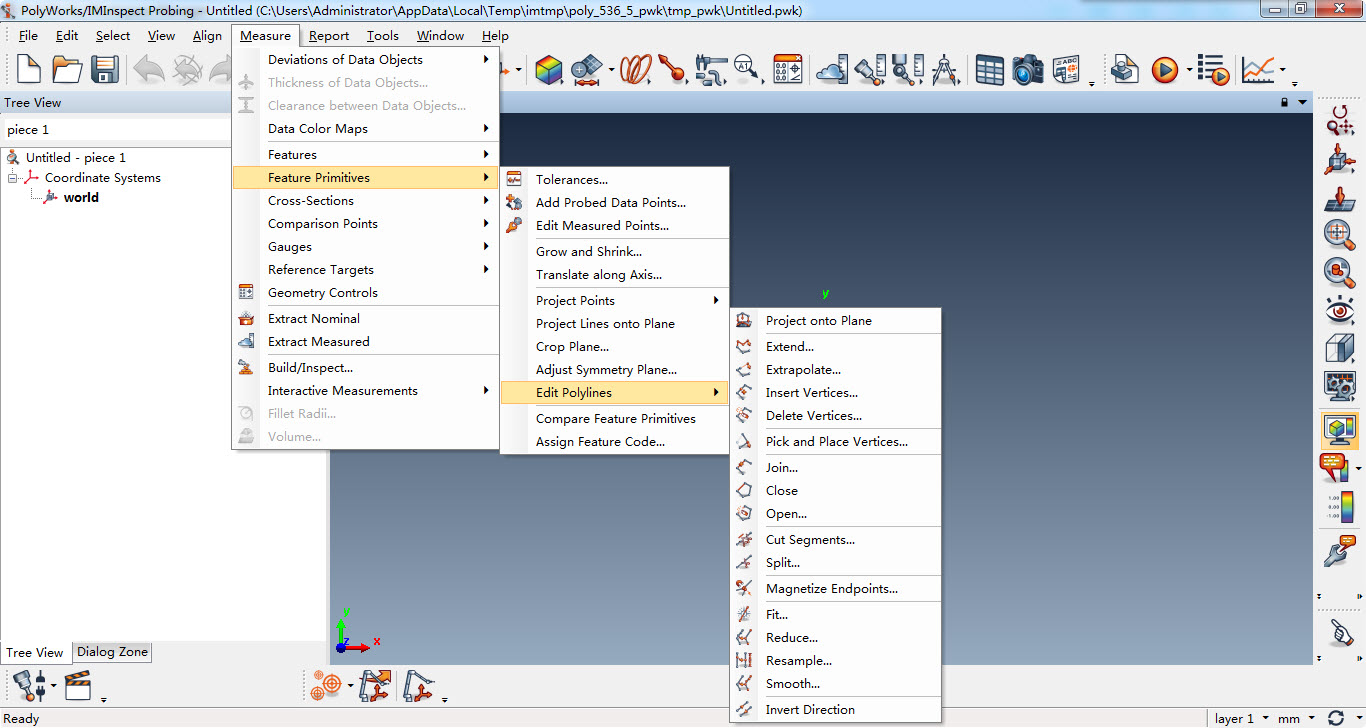Open Cross-Sections submenu

tap(365, 201)
